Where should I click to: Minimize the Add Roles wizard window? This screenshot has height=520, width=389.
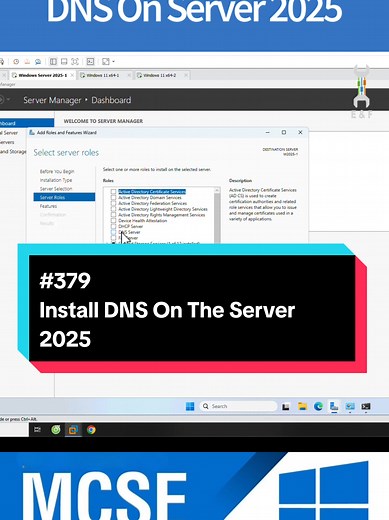(x=267, y=132)
